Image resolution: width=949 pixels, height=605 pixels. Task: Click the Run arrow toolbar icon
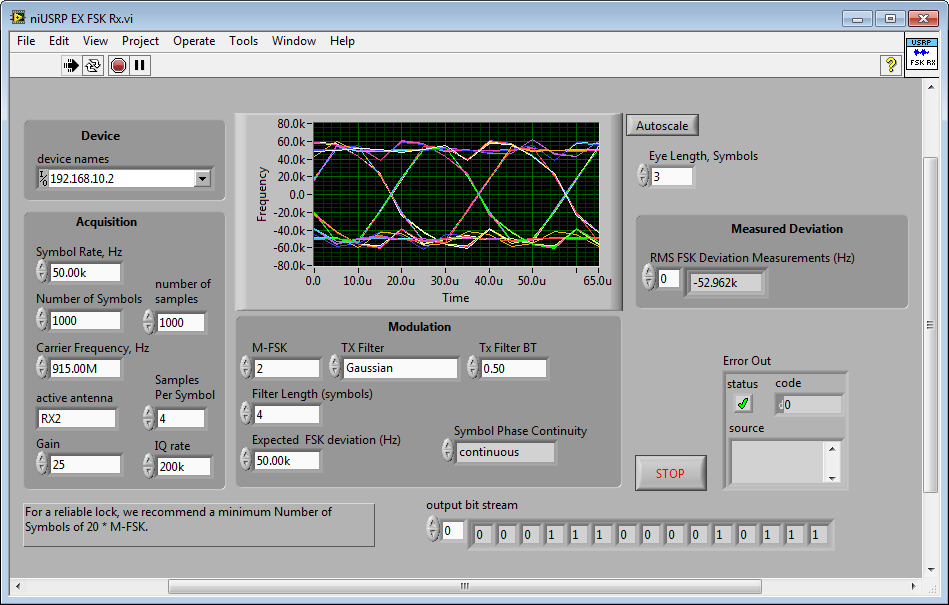pos(71,66)
